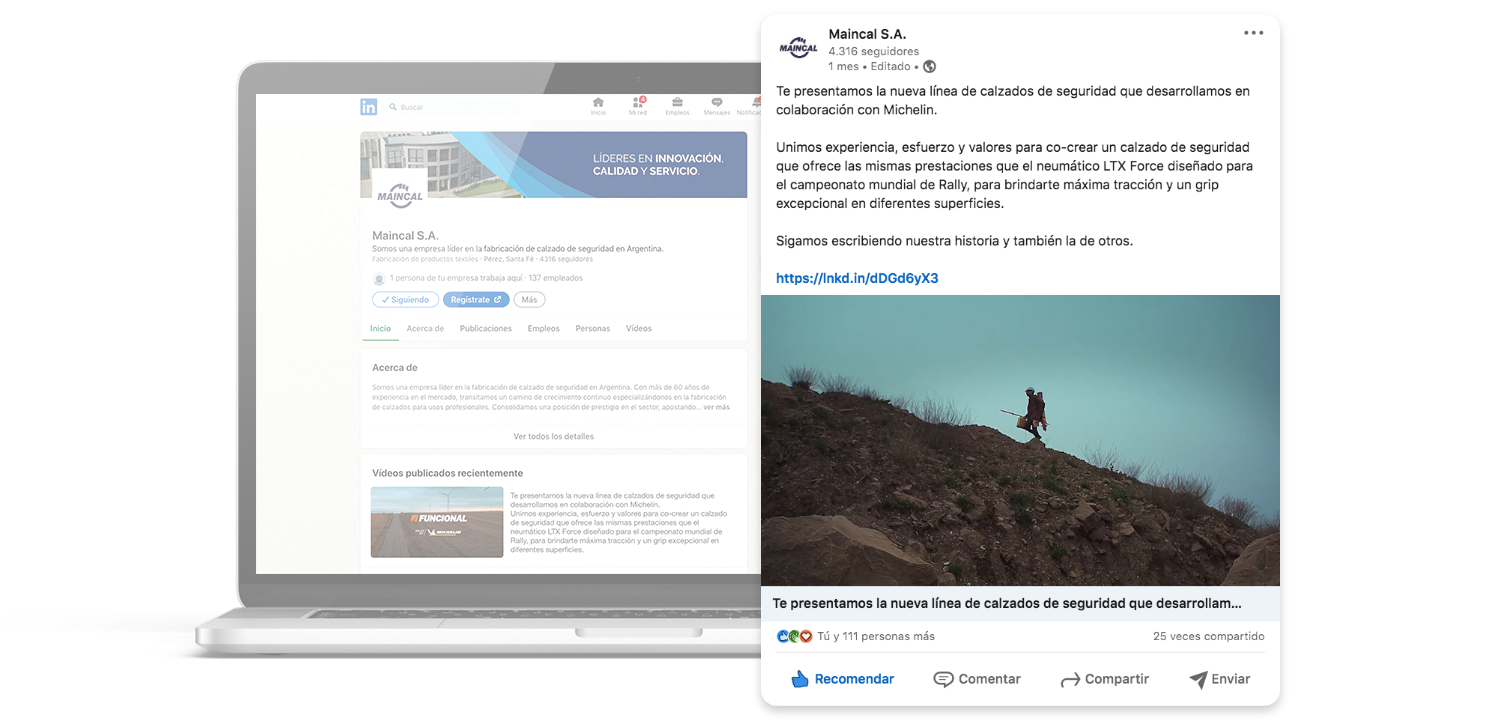1500x726 pixels.
Task: Click '4.316 seguidores' in post header
Action: (873, 51)
